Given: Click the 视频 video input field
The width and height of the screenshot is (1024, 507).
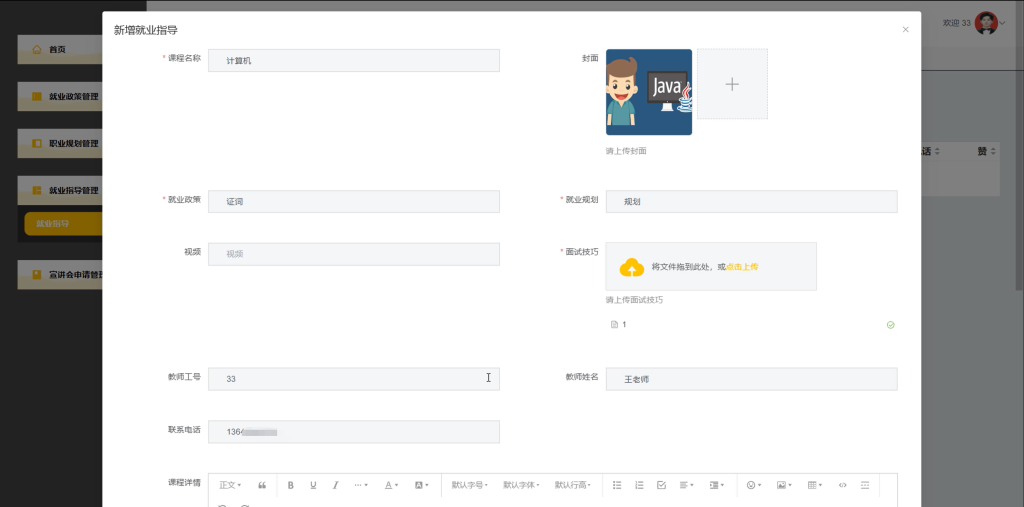Looking at the screenshot, I should click(x=354, y=254).
